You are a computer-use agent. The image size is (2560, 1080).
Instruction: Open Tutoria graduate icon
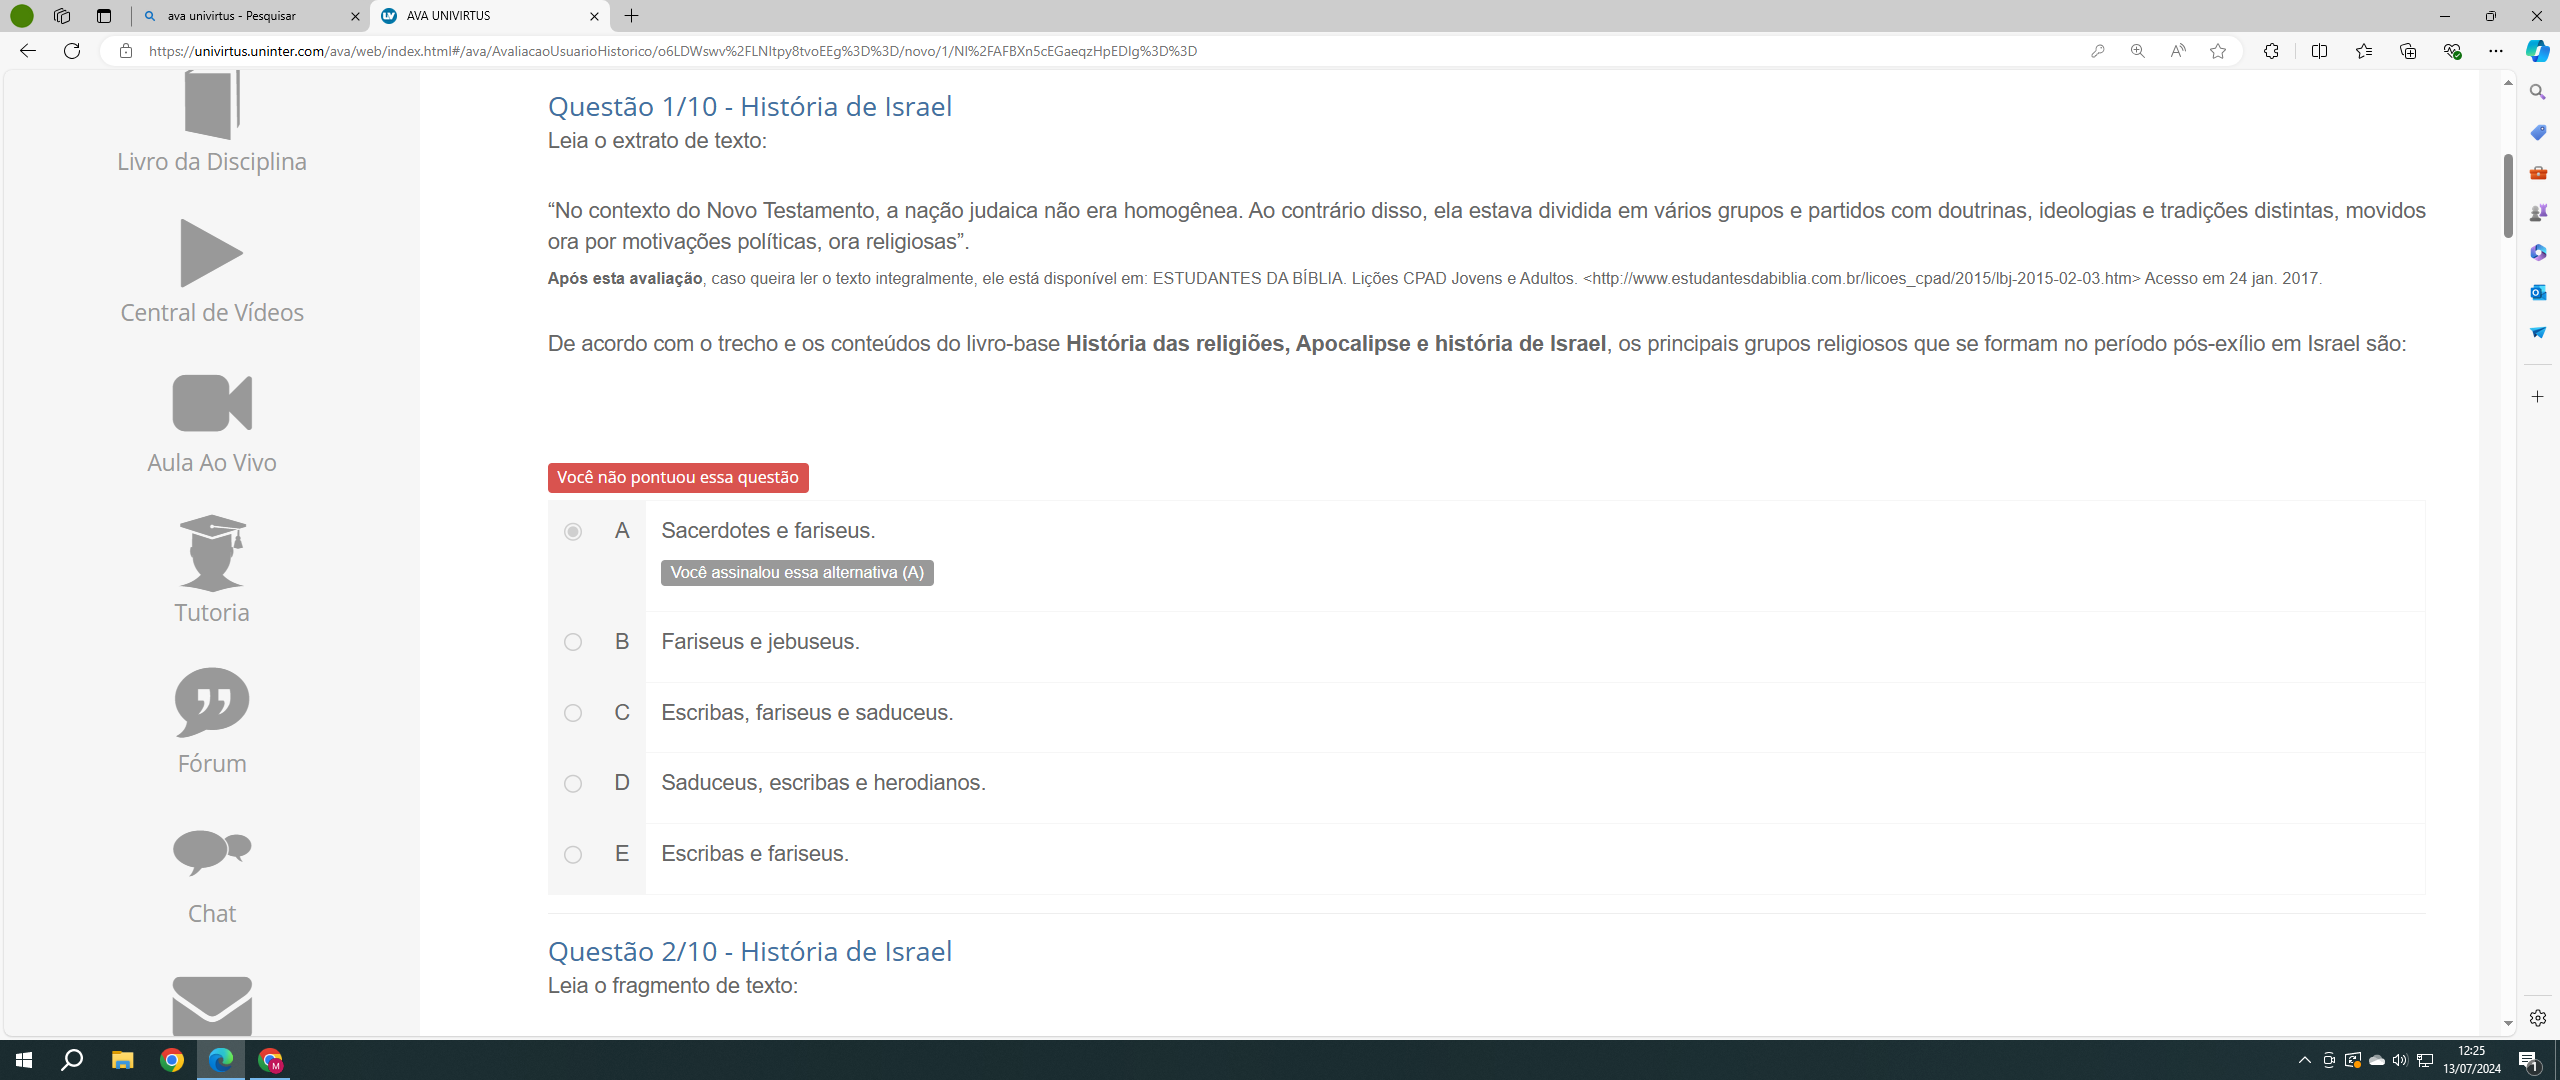click(x=211, y=553)
